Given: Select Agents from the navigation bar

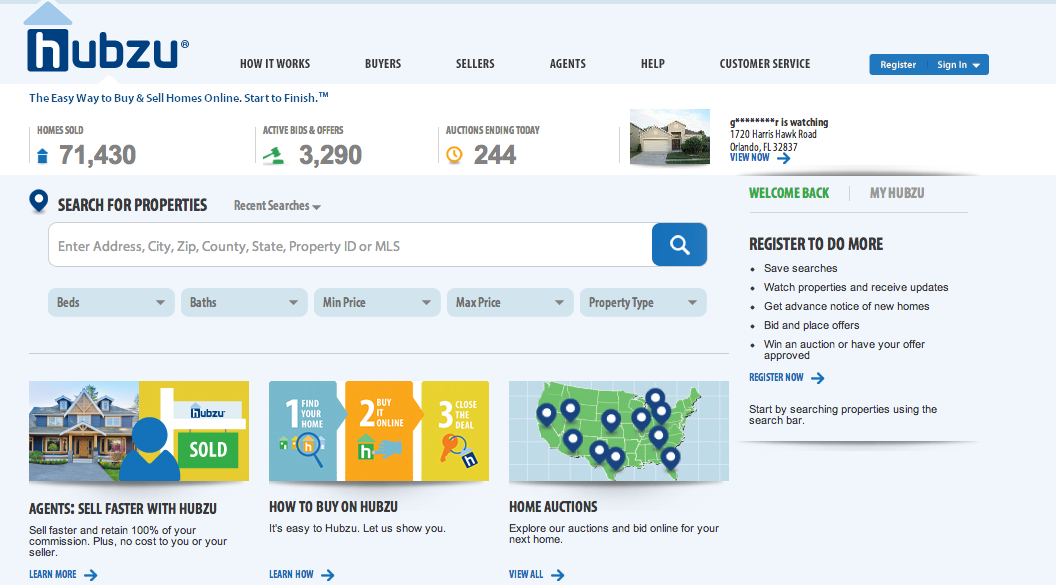Looking at the screenshot, I should click(x=567, y=63).
